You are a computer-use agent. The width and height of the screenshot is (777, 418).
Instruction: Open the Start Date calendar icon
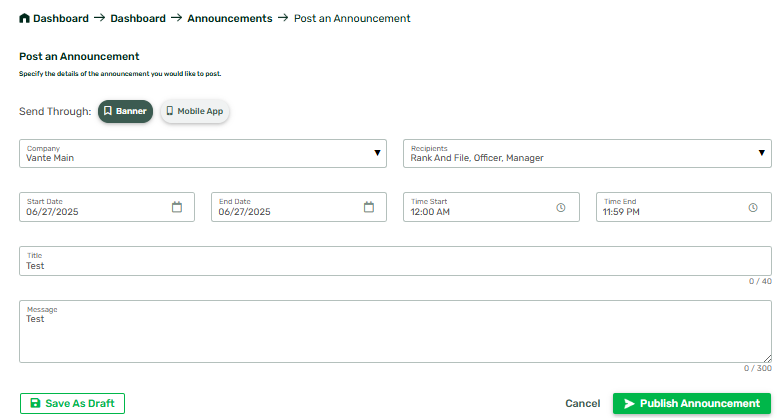coord(177,207)
